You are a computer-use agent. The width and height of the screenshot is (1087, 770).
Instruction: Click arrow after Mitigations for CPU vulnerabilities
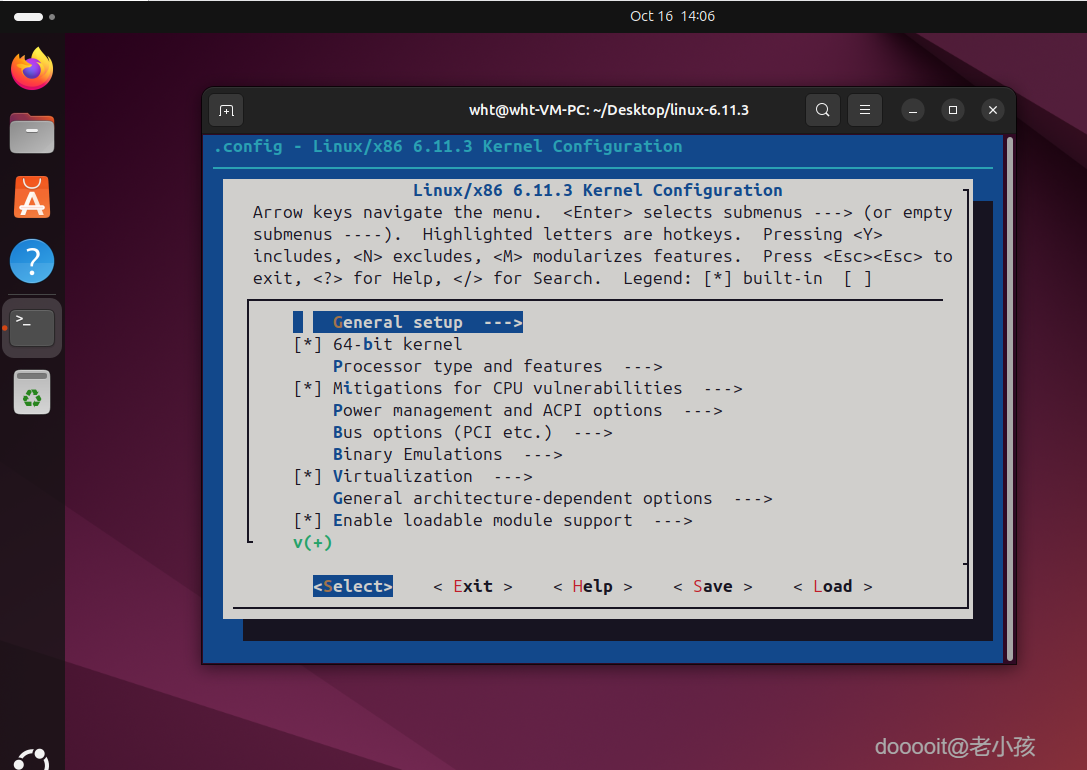pyautogui.click(x=723, y=389)
